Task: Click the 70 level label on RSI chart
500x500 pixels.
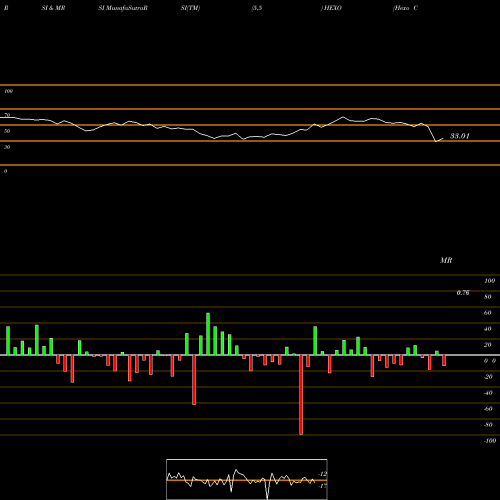Action: (7, 115)
